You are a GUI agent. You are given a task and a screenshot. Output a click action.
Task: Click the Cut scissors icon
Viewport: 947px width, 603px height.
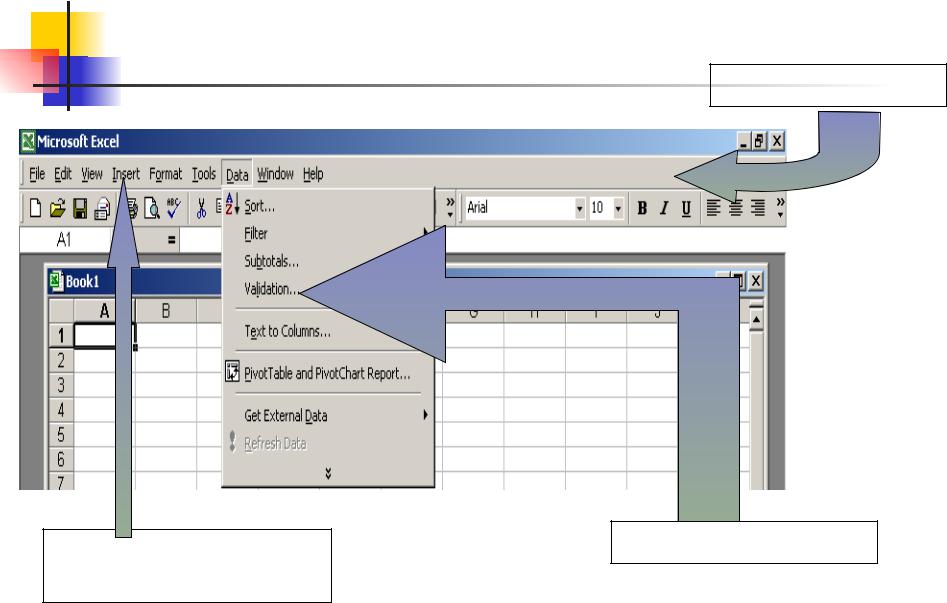click(201, 208)
